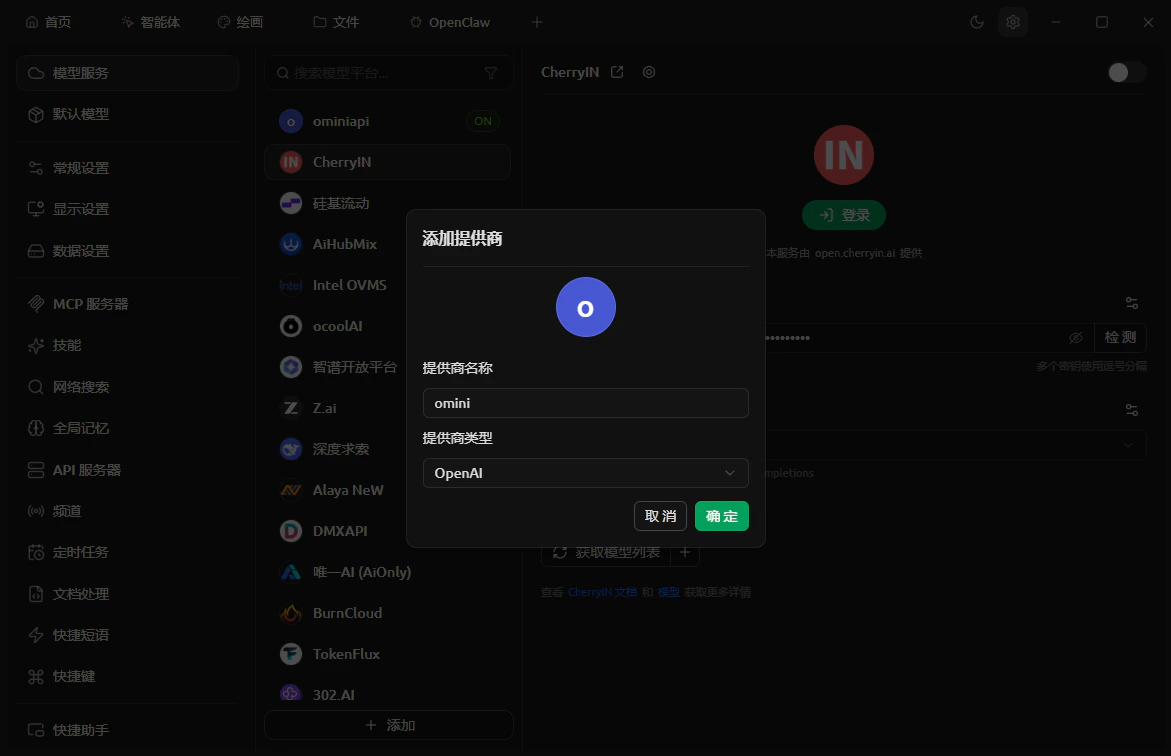Open the 首页 home tab

coord(49,22)
